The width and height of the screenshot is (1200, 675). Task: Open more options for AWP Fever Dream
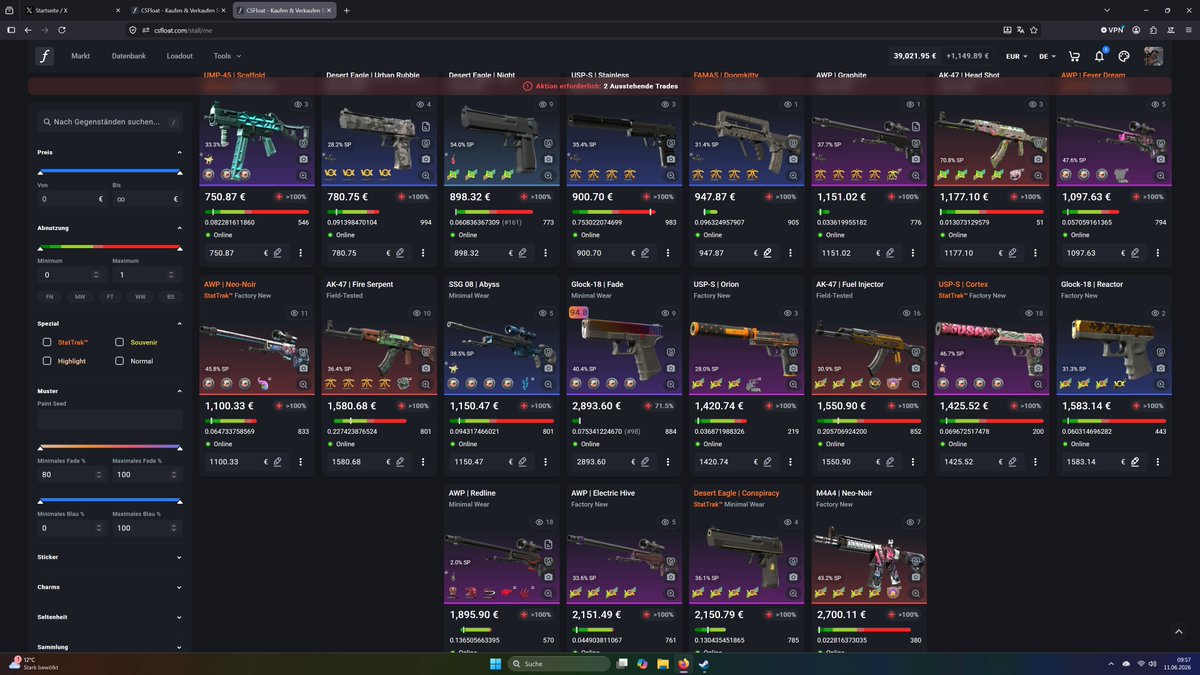(x=1157, y=253)
